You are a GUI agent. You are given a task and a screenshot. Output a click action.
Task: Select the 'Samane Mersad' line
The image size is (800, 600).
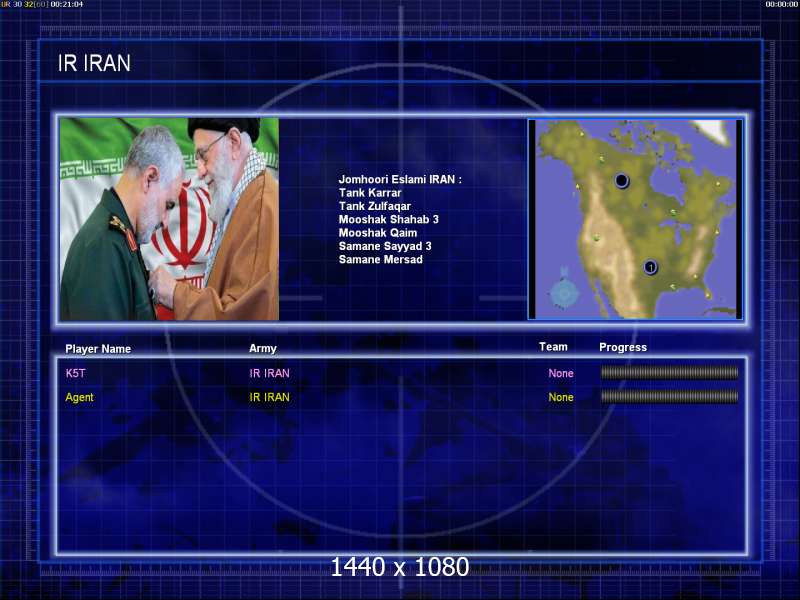pos(381,259)
